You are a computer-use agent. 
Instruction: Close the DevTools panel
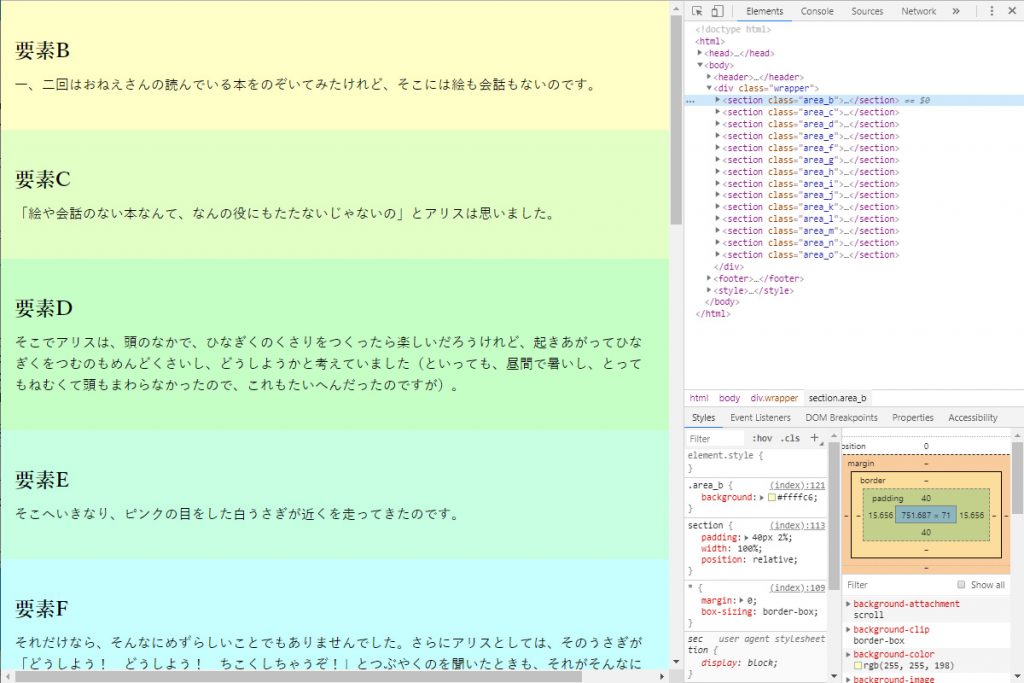coord(1012,11)
